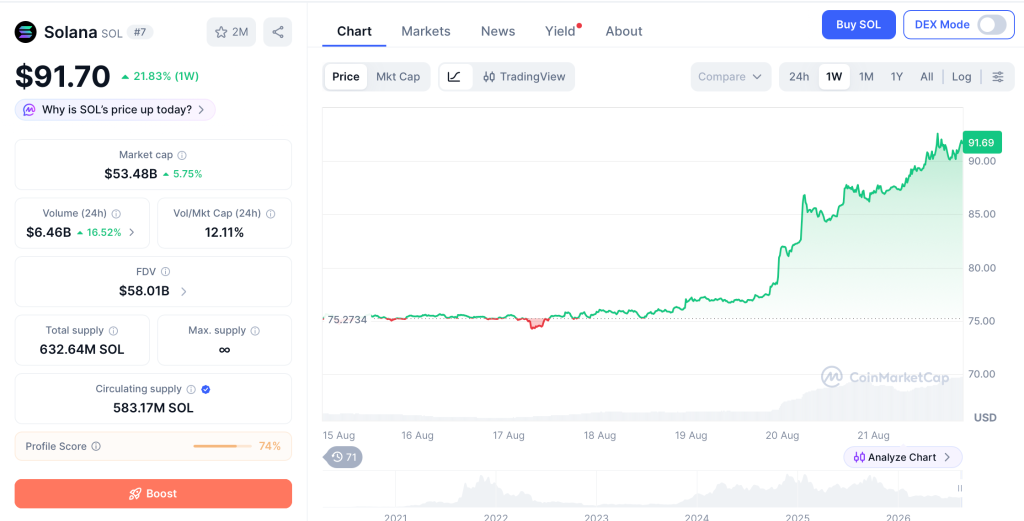Click the Profile Score progress bar

[223, 447]
